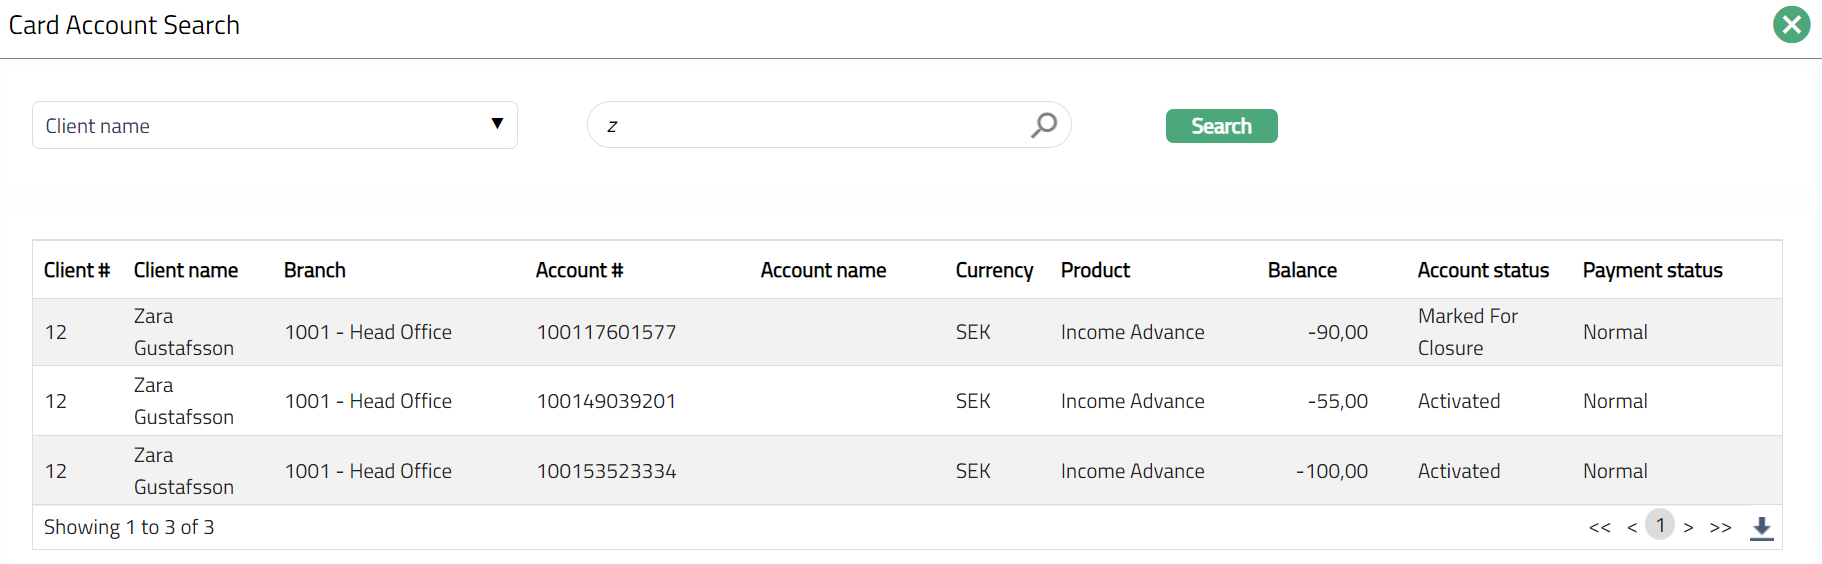Go to the next results page
This screenshot has height=564, width=1822.
click(x=1688, y=528)
